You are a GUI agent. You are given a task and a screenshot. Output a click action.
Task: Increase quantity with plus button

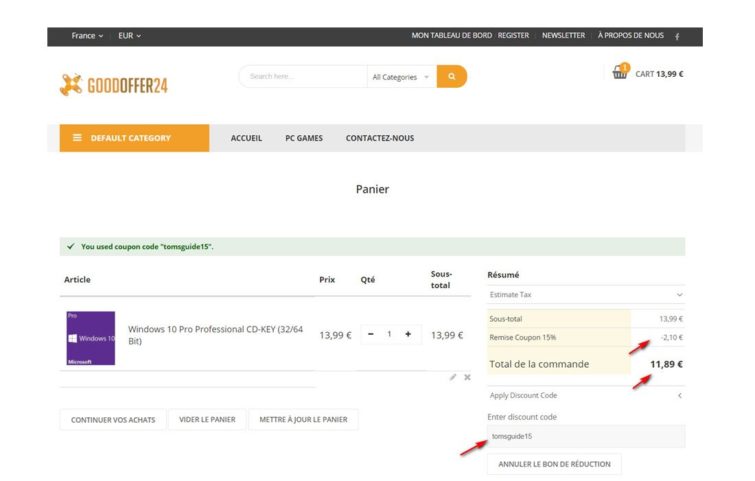tap(408, 334)
